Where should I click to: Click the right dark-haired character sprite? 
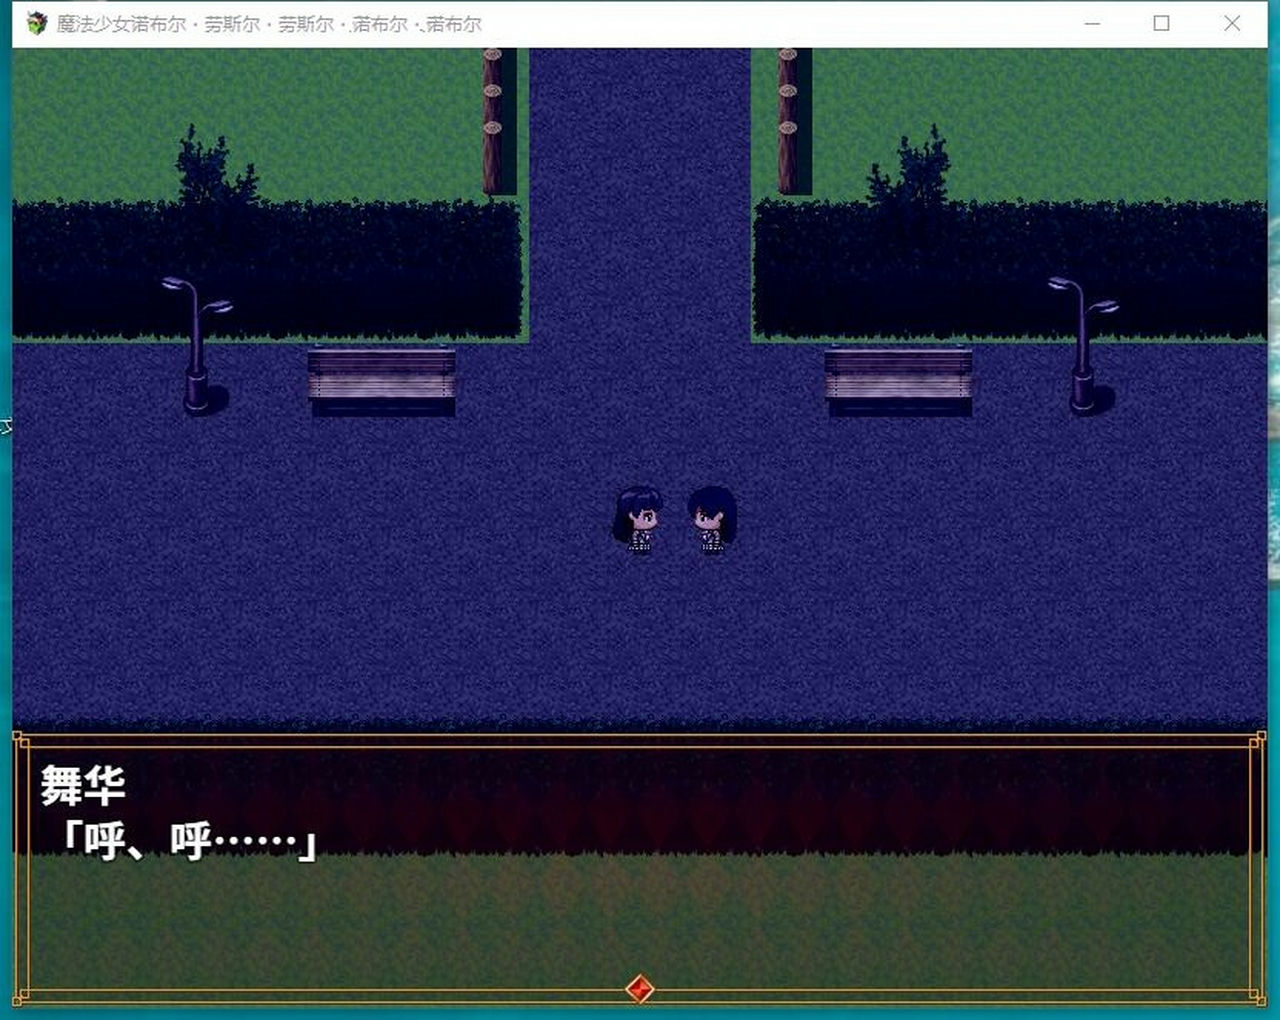click(x=711, y=519)
